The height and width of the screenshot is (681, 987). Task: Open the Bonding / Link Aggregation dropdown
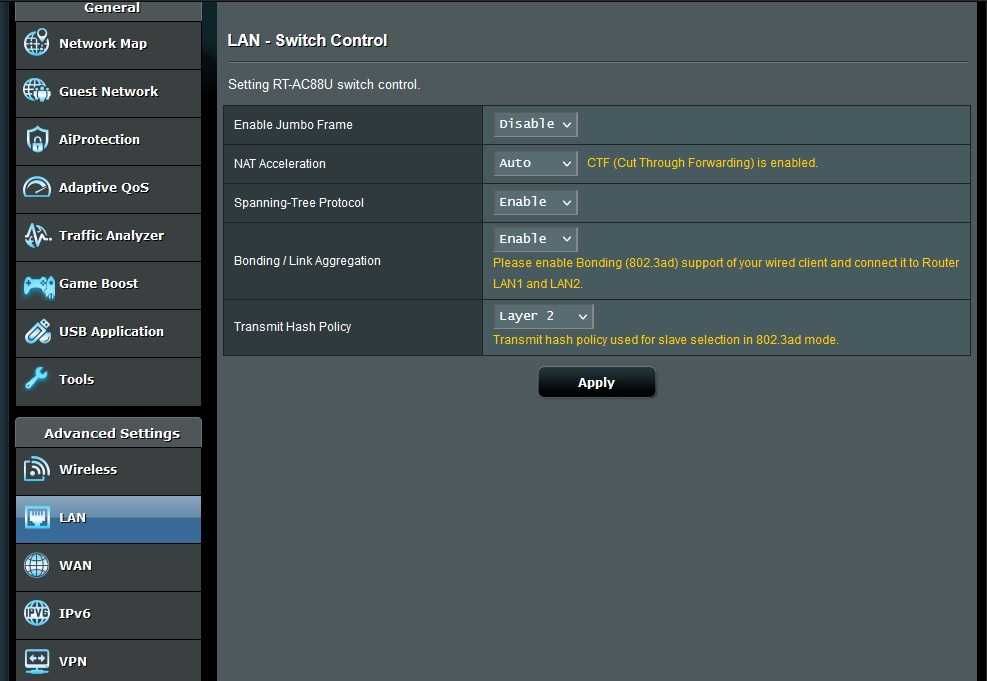pos(535,239)
